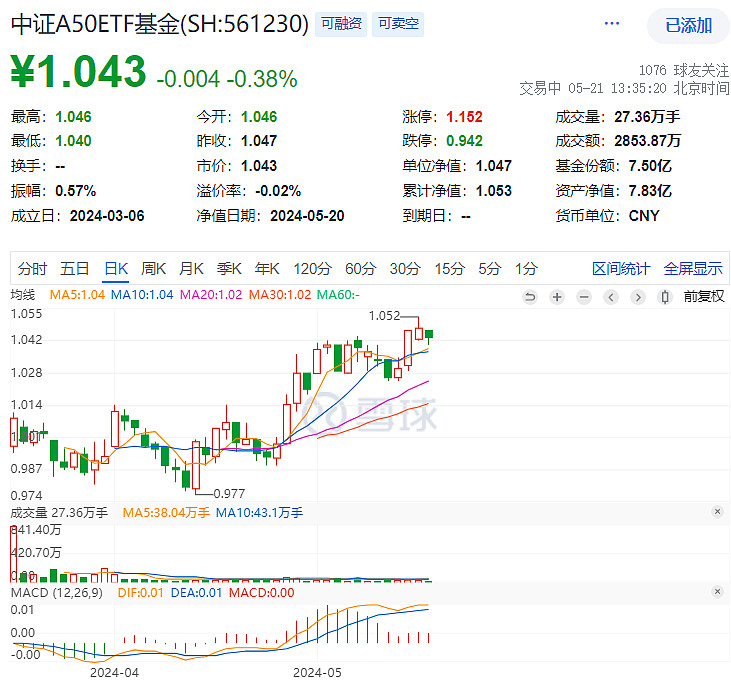The height and width of the screenshot is (692, 731).
Task: Click the 基金份额 value 7.50亿
Action: coord(650,166)
